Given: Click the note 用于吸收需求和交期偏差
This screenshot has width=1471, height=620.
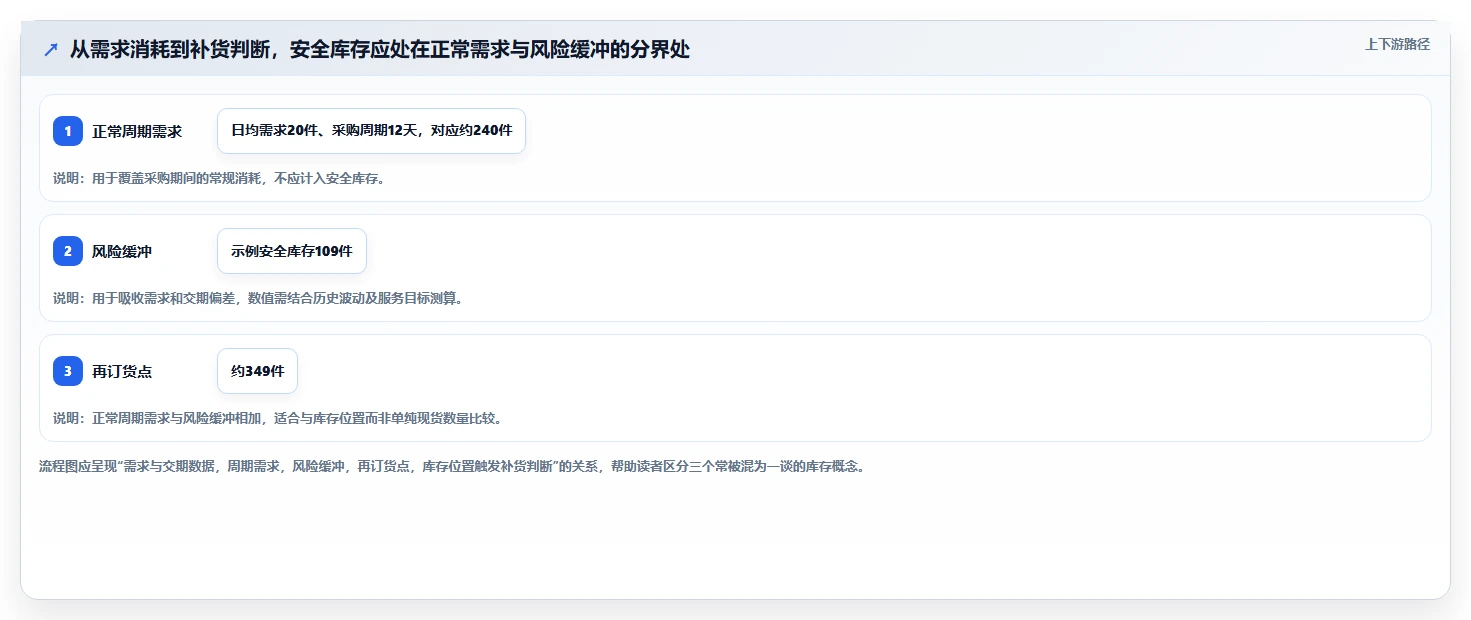Looking at the screenshot, I should tap(258, 298).
